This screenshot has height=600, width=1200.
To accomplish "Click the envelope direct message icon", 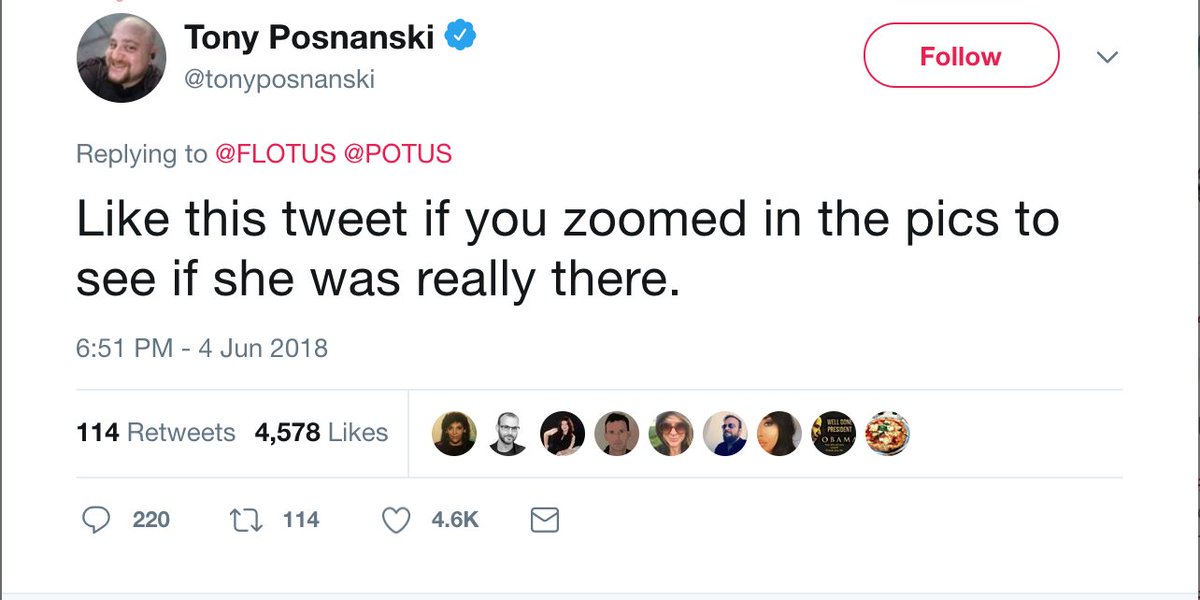I will point(544,520).
